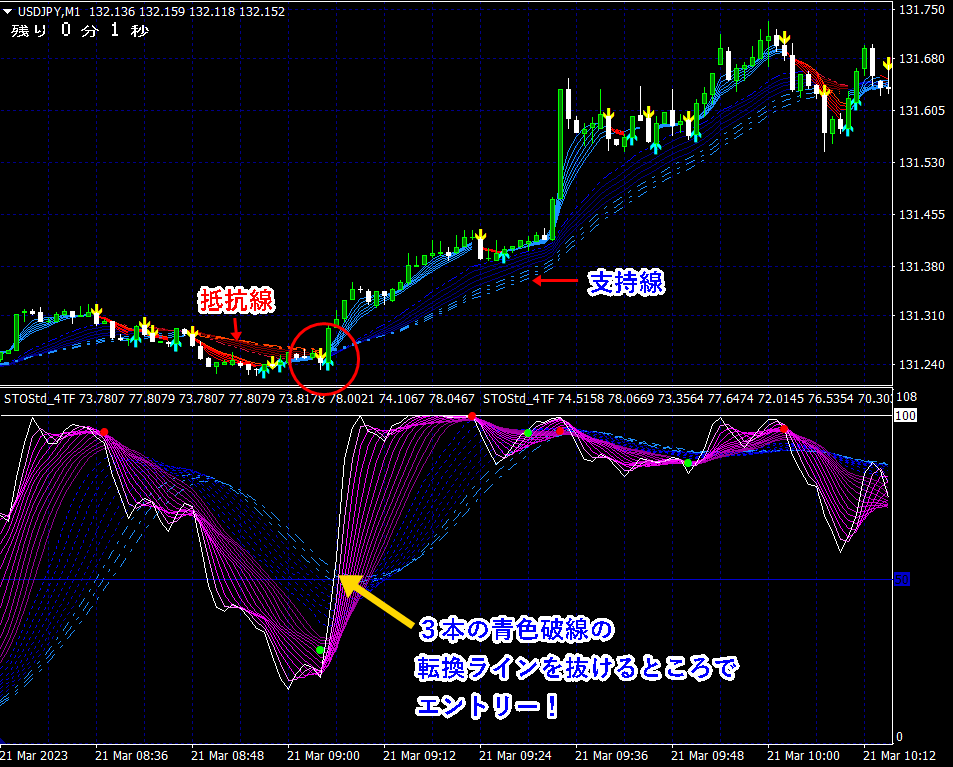Click the 108 scale value of the indicator
953x767 pixels.
click(906, 397)
